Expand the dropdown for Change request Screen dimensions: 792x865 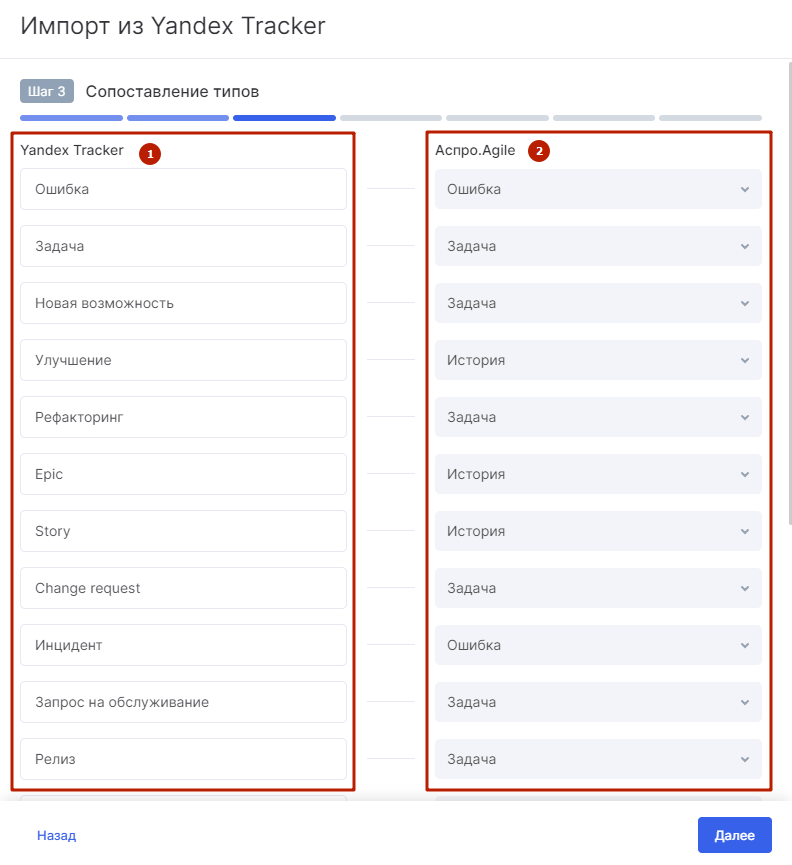point(598,588)
